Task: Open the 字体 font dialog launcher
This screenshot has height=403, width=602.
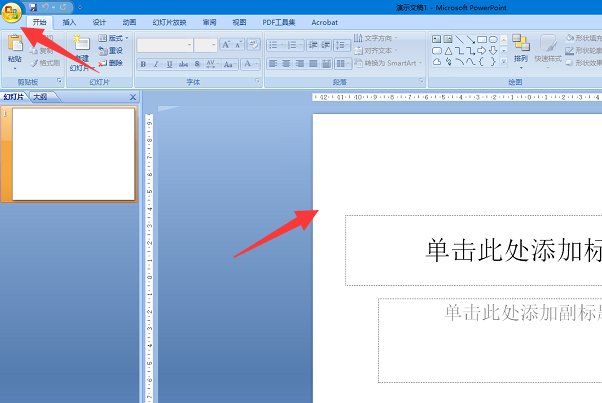Action: 258,81
